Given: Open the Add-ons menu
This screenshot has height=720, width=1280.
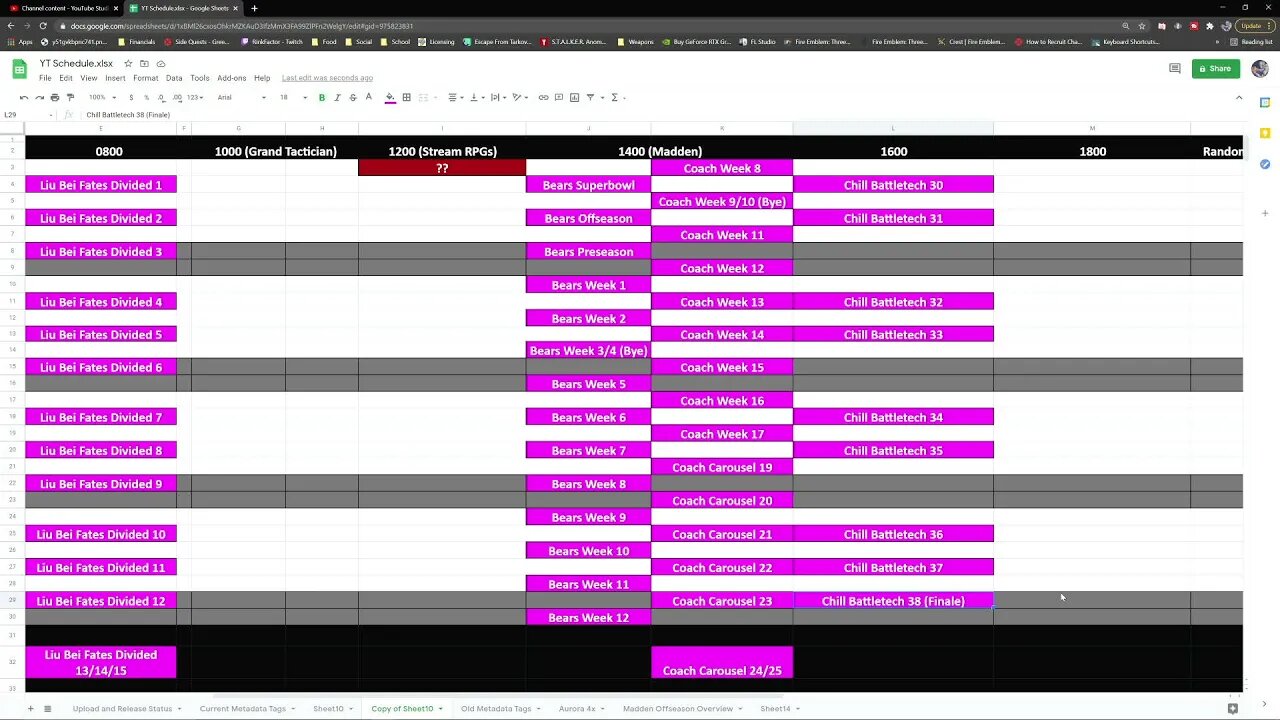Looking at the screenshot, I should (x=231, y=78).
